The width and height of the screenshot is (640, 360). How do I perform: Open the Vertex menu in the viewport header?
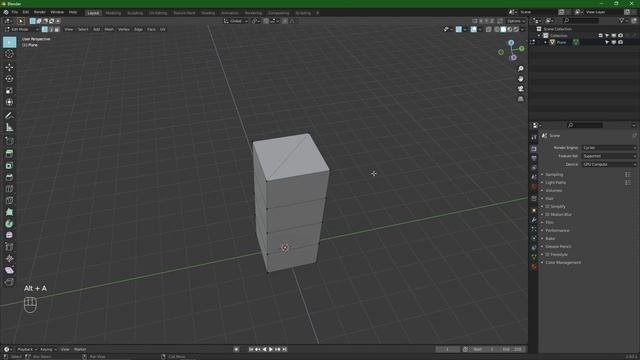pos(124,29)
